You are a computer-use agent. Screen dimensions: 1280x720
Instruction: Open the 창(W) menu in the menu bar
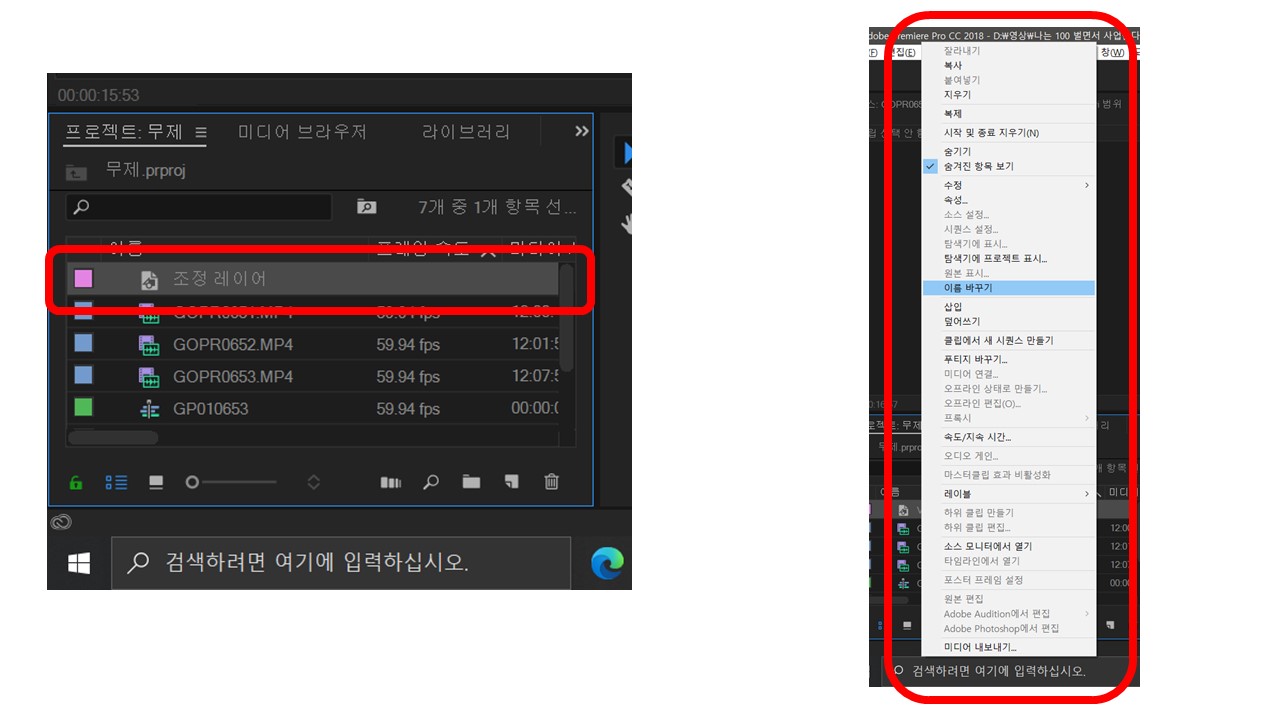(1112, 52)
